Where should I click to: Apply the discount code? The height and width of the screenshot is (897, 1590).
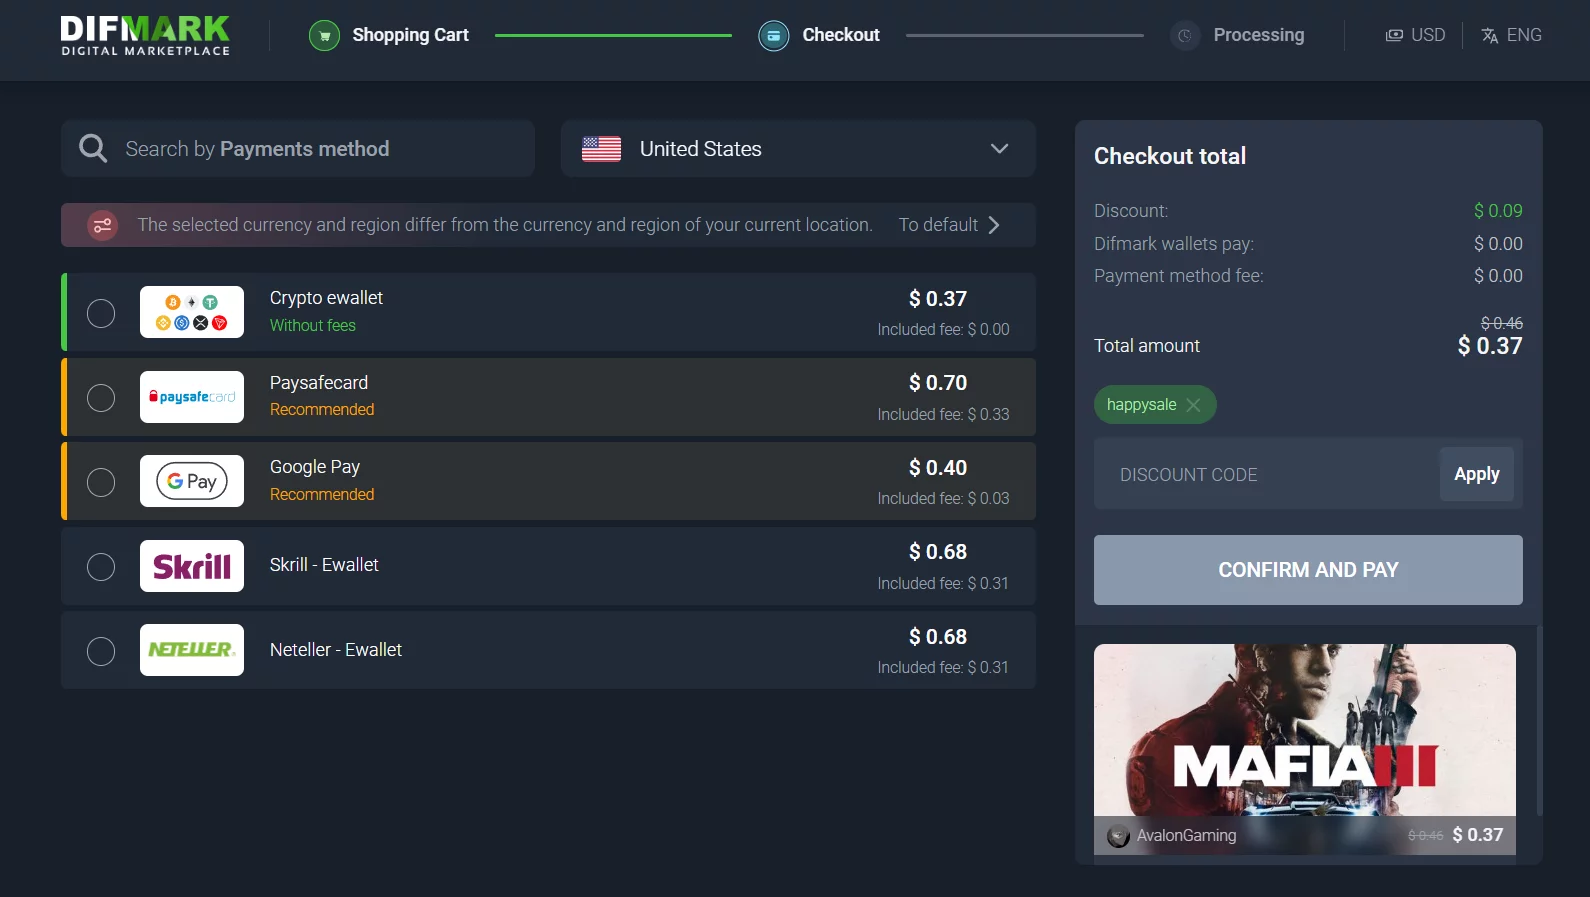(1477, 474)
